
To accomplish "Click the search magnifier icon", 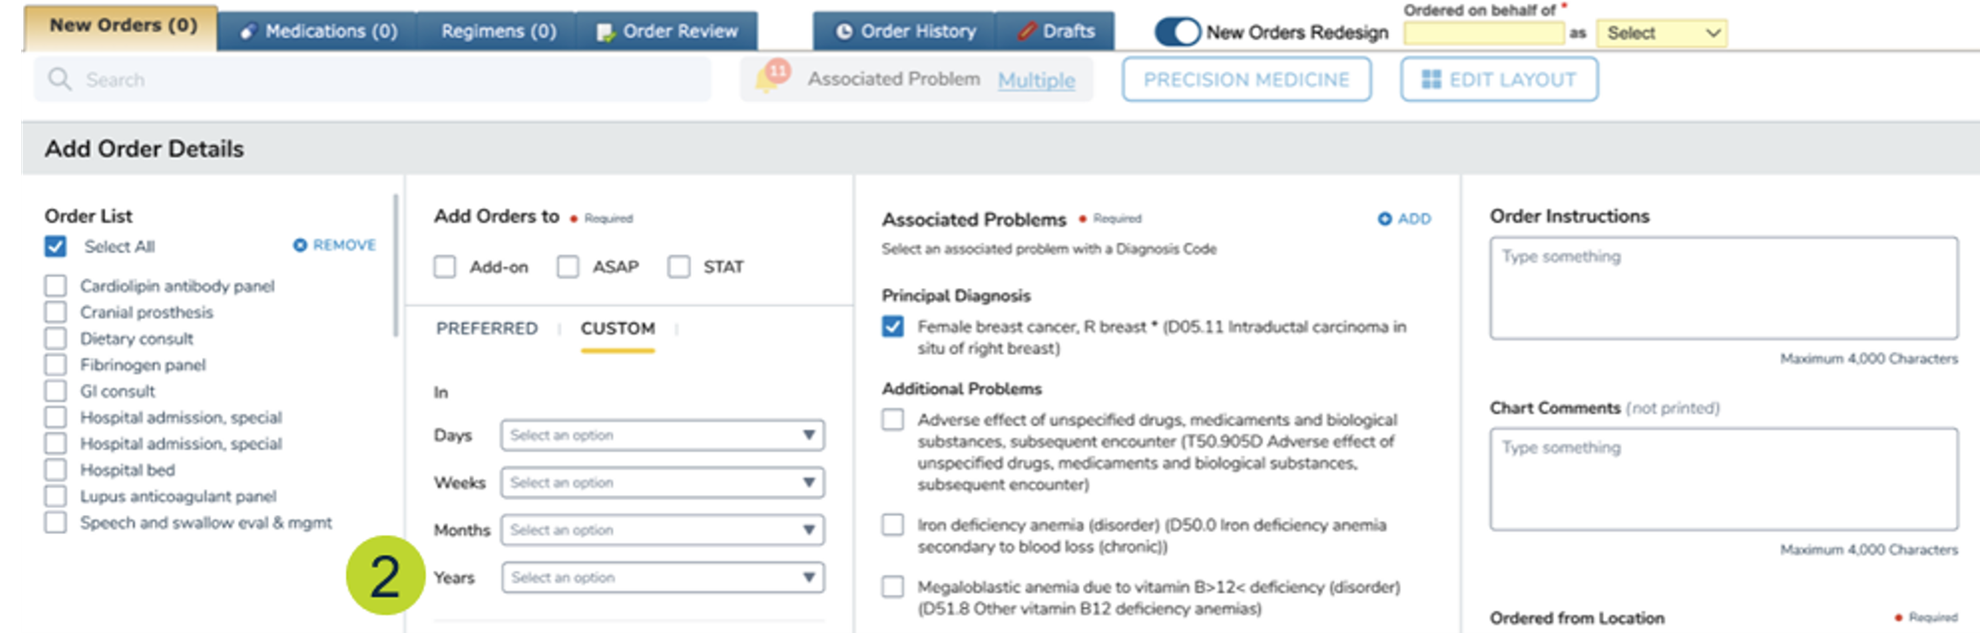I will [60, 79].
